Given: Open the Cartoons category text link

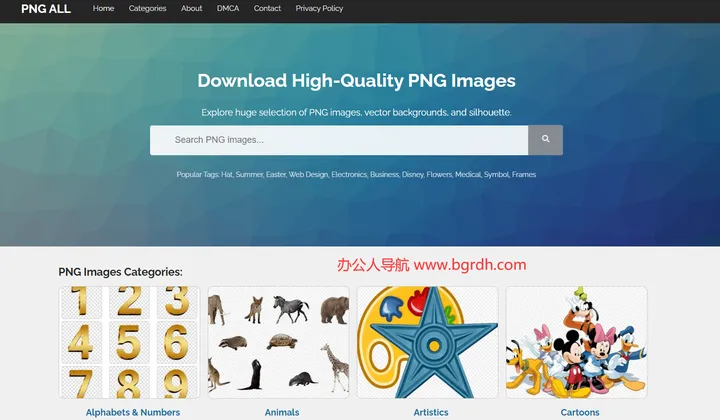Looking at the screenshot, I should pyautogui.click(x=580, y=412).
